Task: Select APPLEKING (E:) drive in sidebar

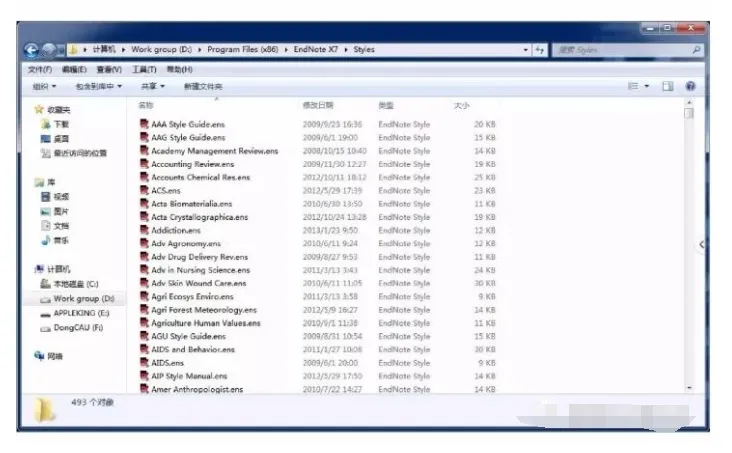Action: pos(79,313)
